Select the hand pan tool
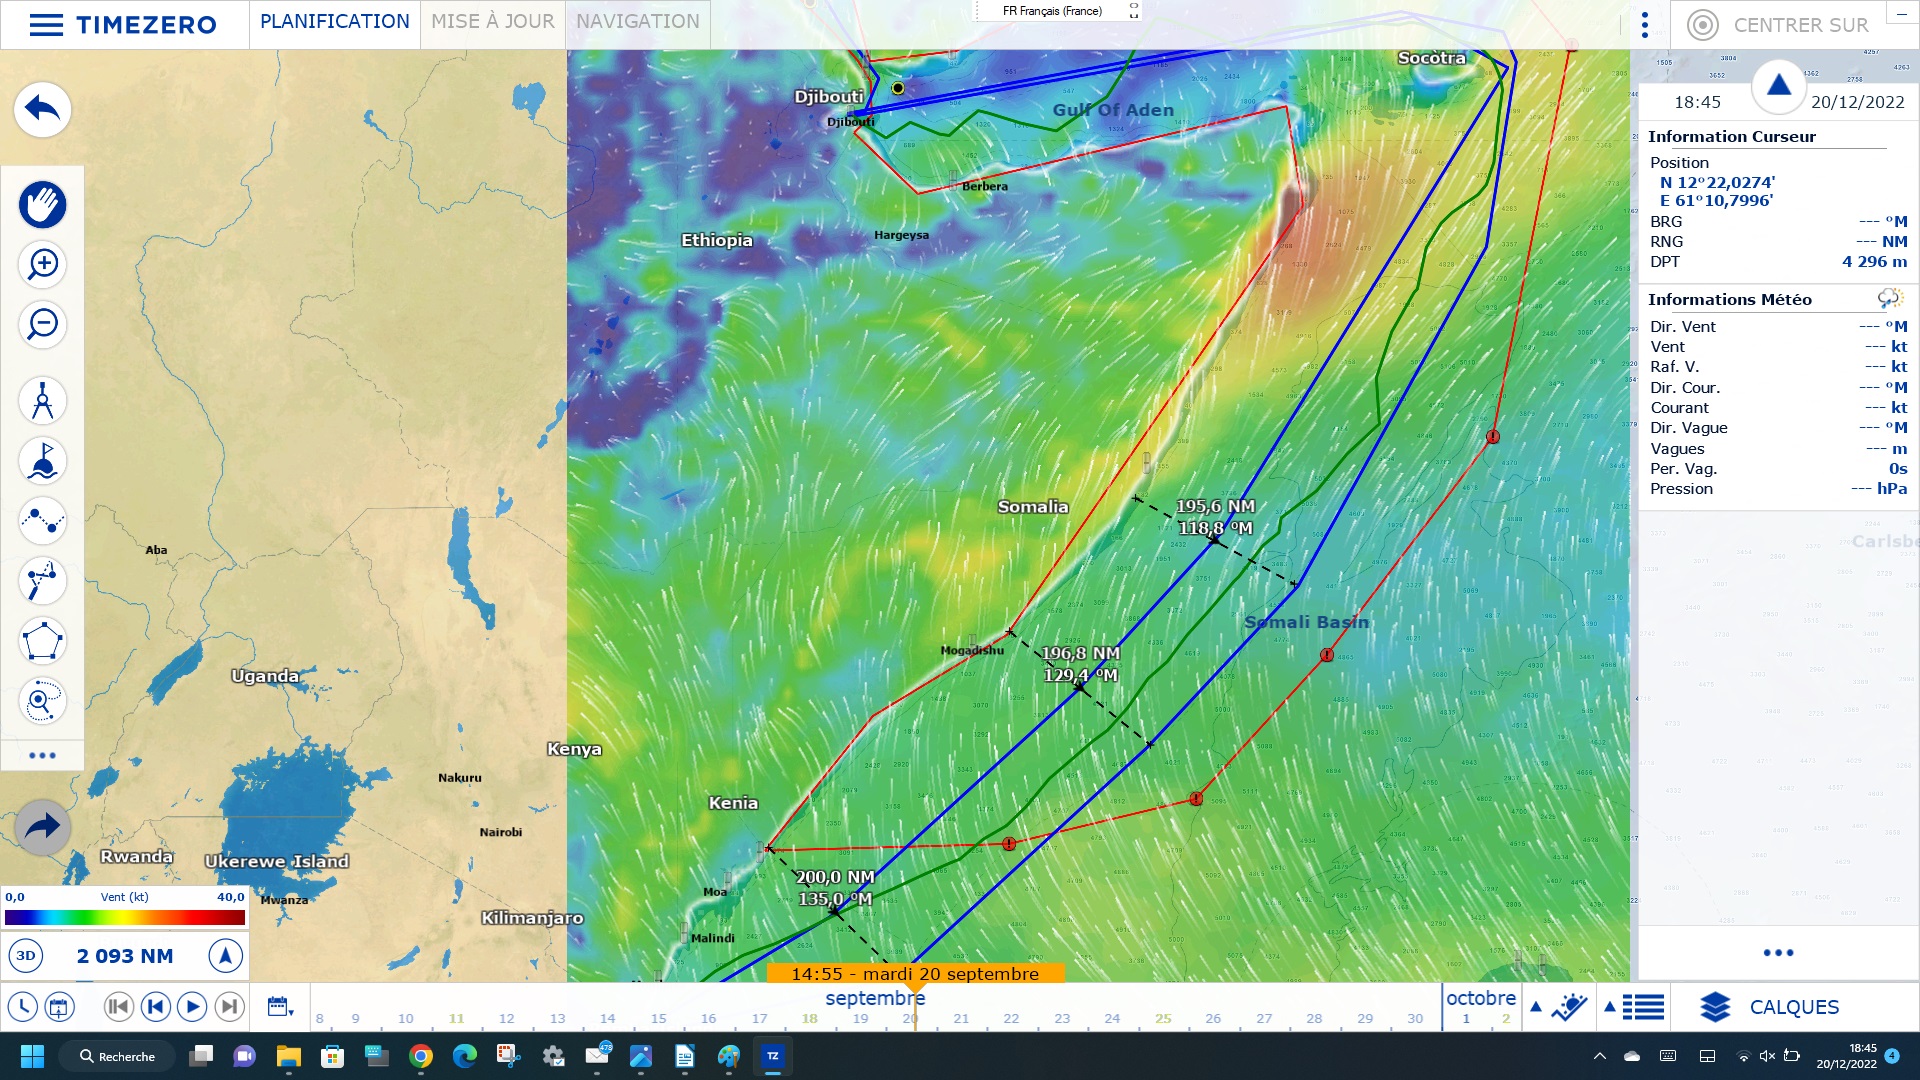The width and height of the screenshot is (1920, 1080). pos(42,205)
